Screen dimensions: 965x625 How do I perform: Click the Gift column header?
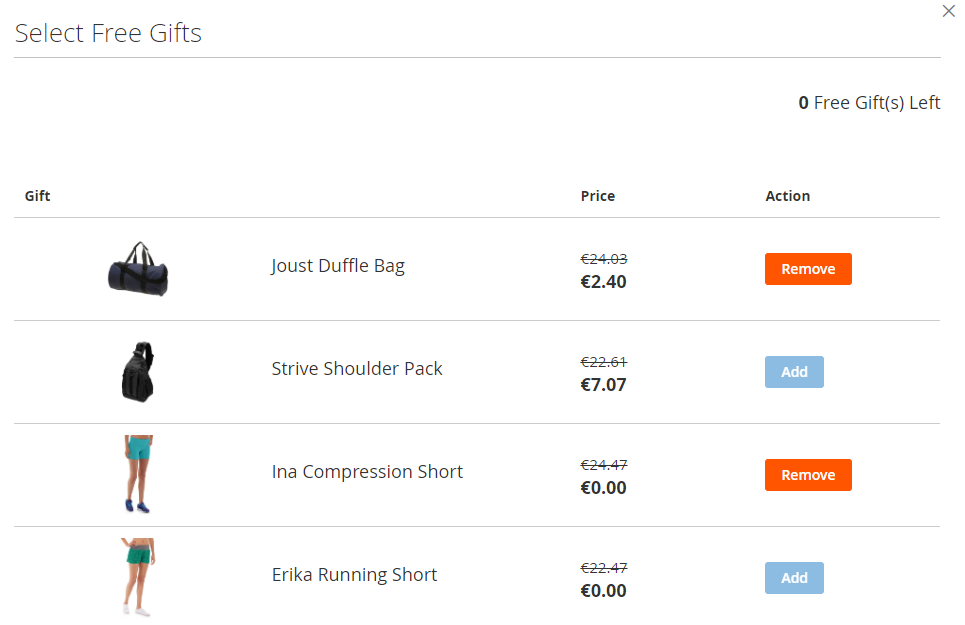[38, 196]
